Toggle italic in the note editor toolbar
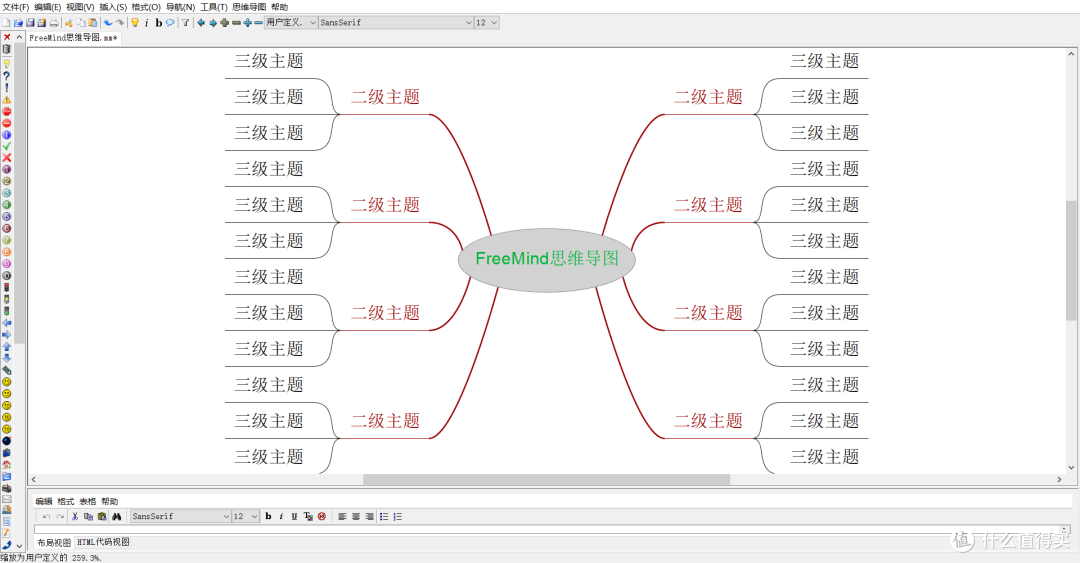Screen dimensions: 1080x563 [x=281, y=516]
